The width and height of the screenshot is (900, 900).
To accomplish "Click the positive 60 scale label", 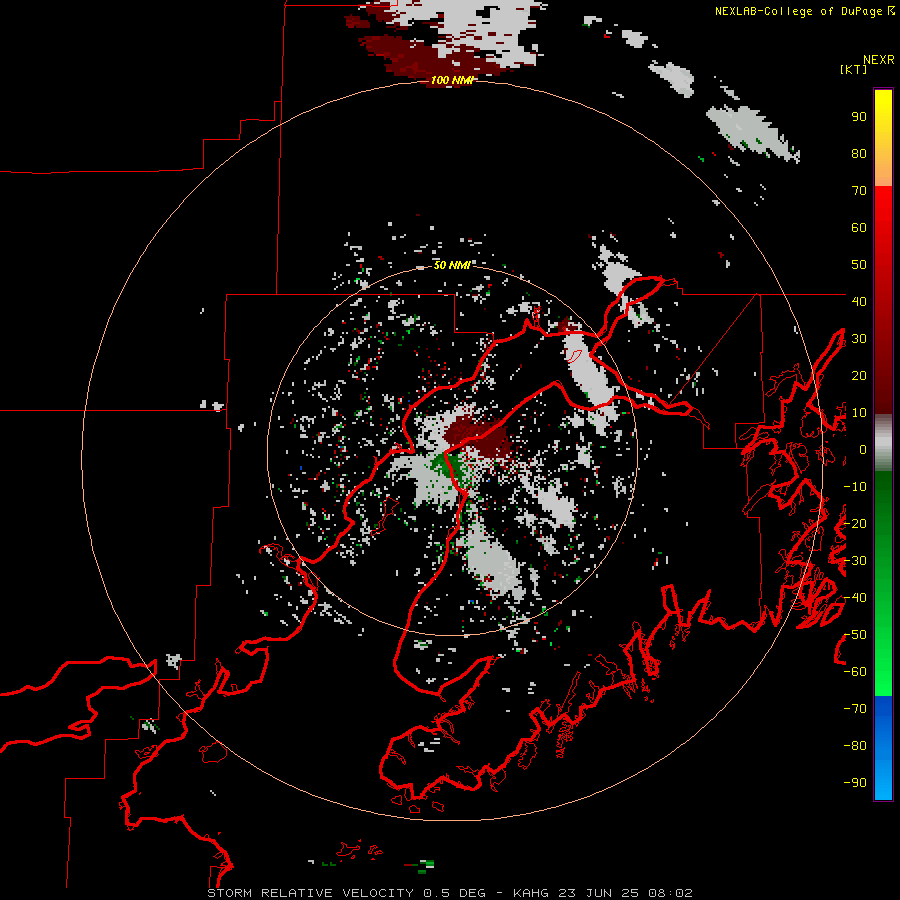I will point(859,227).
